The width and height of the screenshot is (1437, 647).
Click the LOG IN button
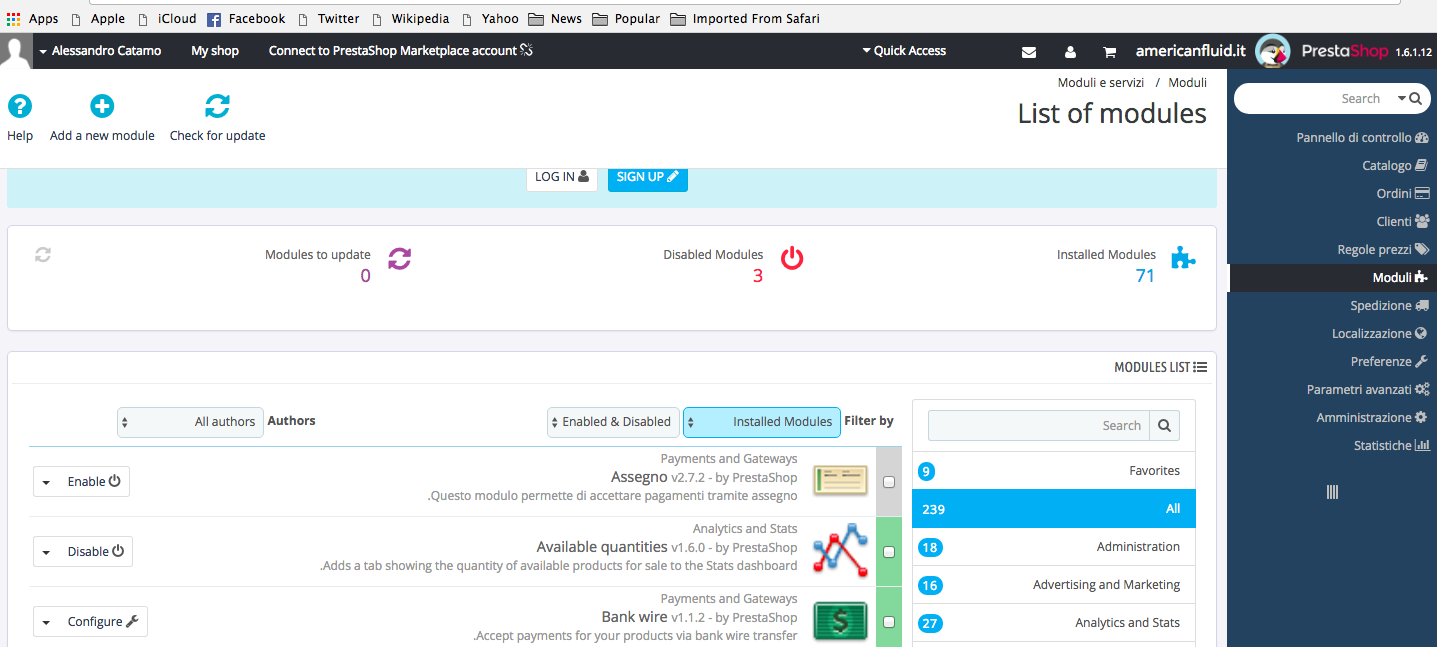pyautogui.click(x=561, y=177)
